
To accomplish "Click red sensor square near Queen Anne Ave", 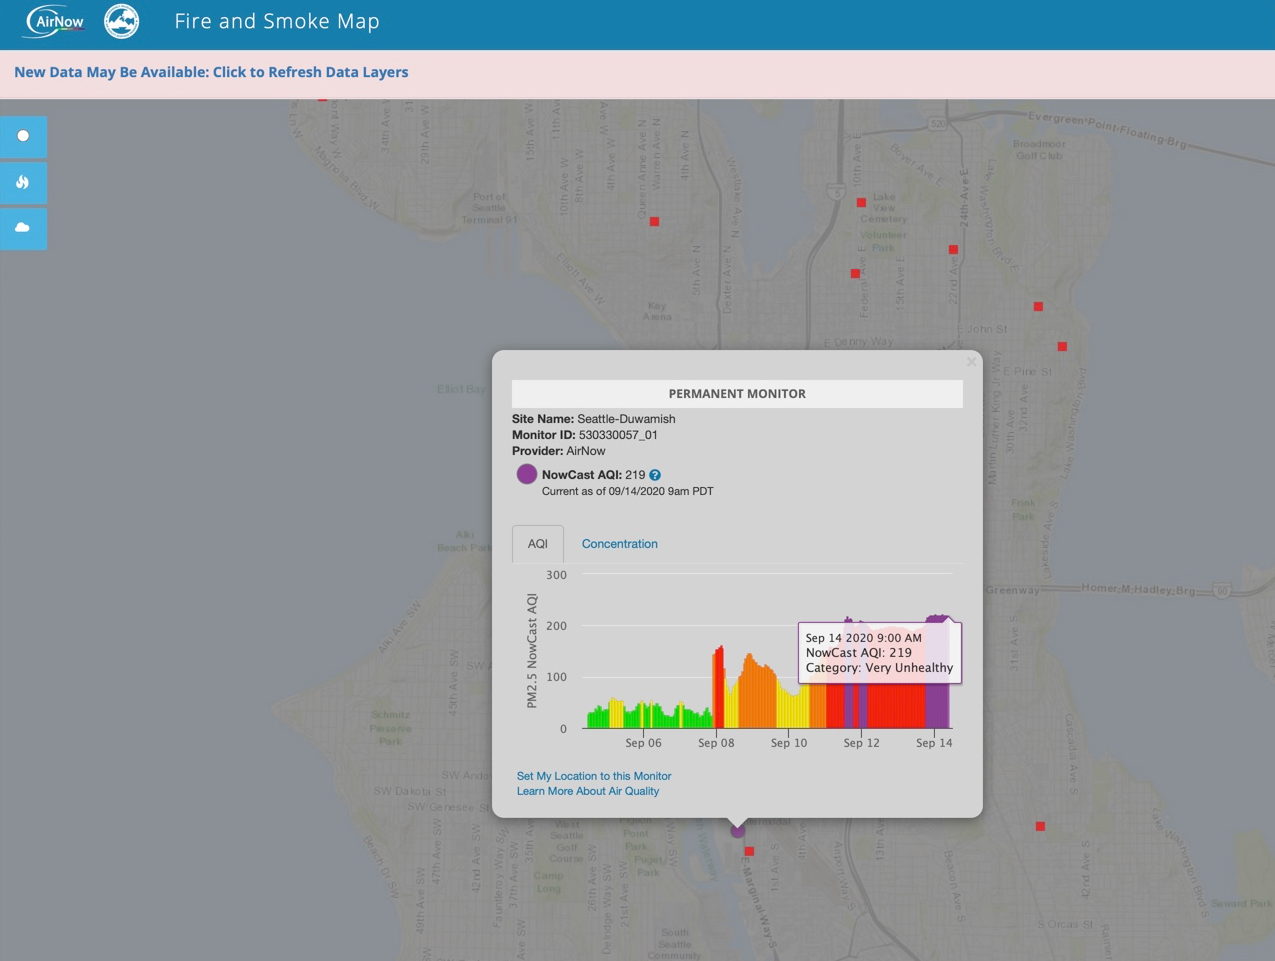I will [x=654, y=221].
